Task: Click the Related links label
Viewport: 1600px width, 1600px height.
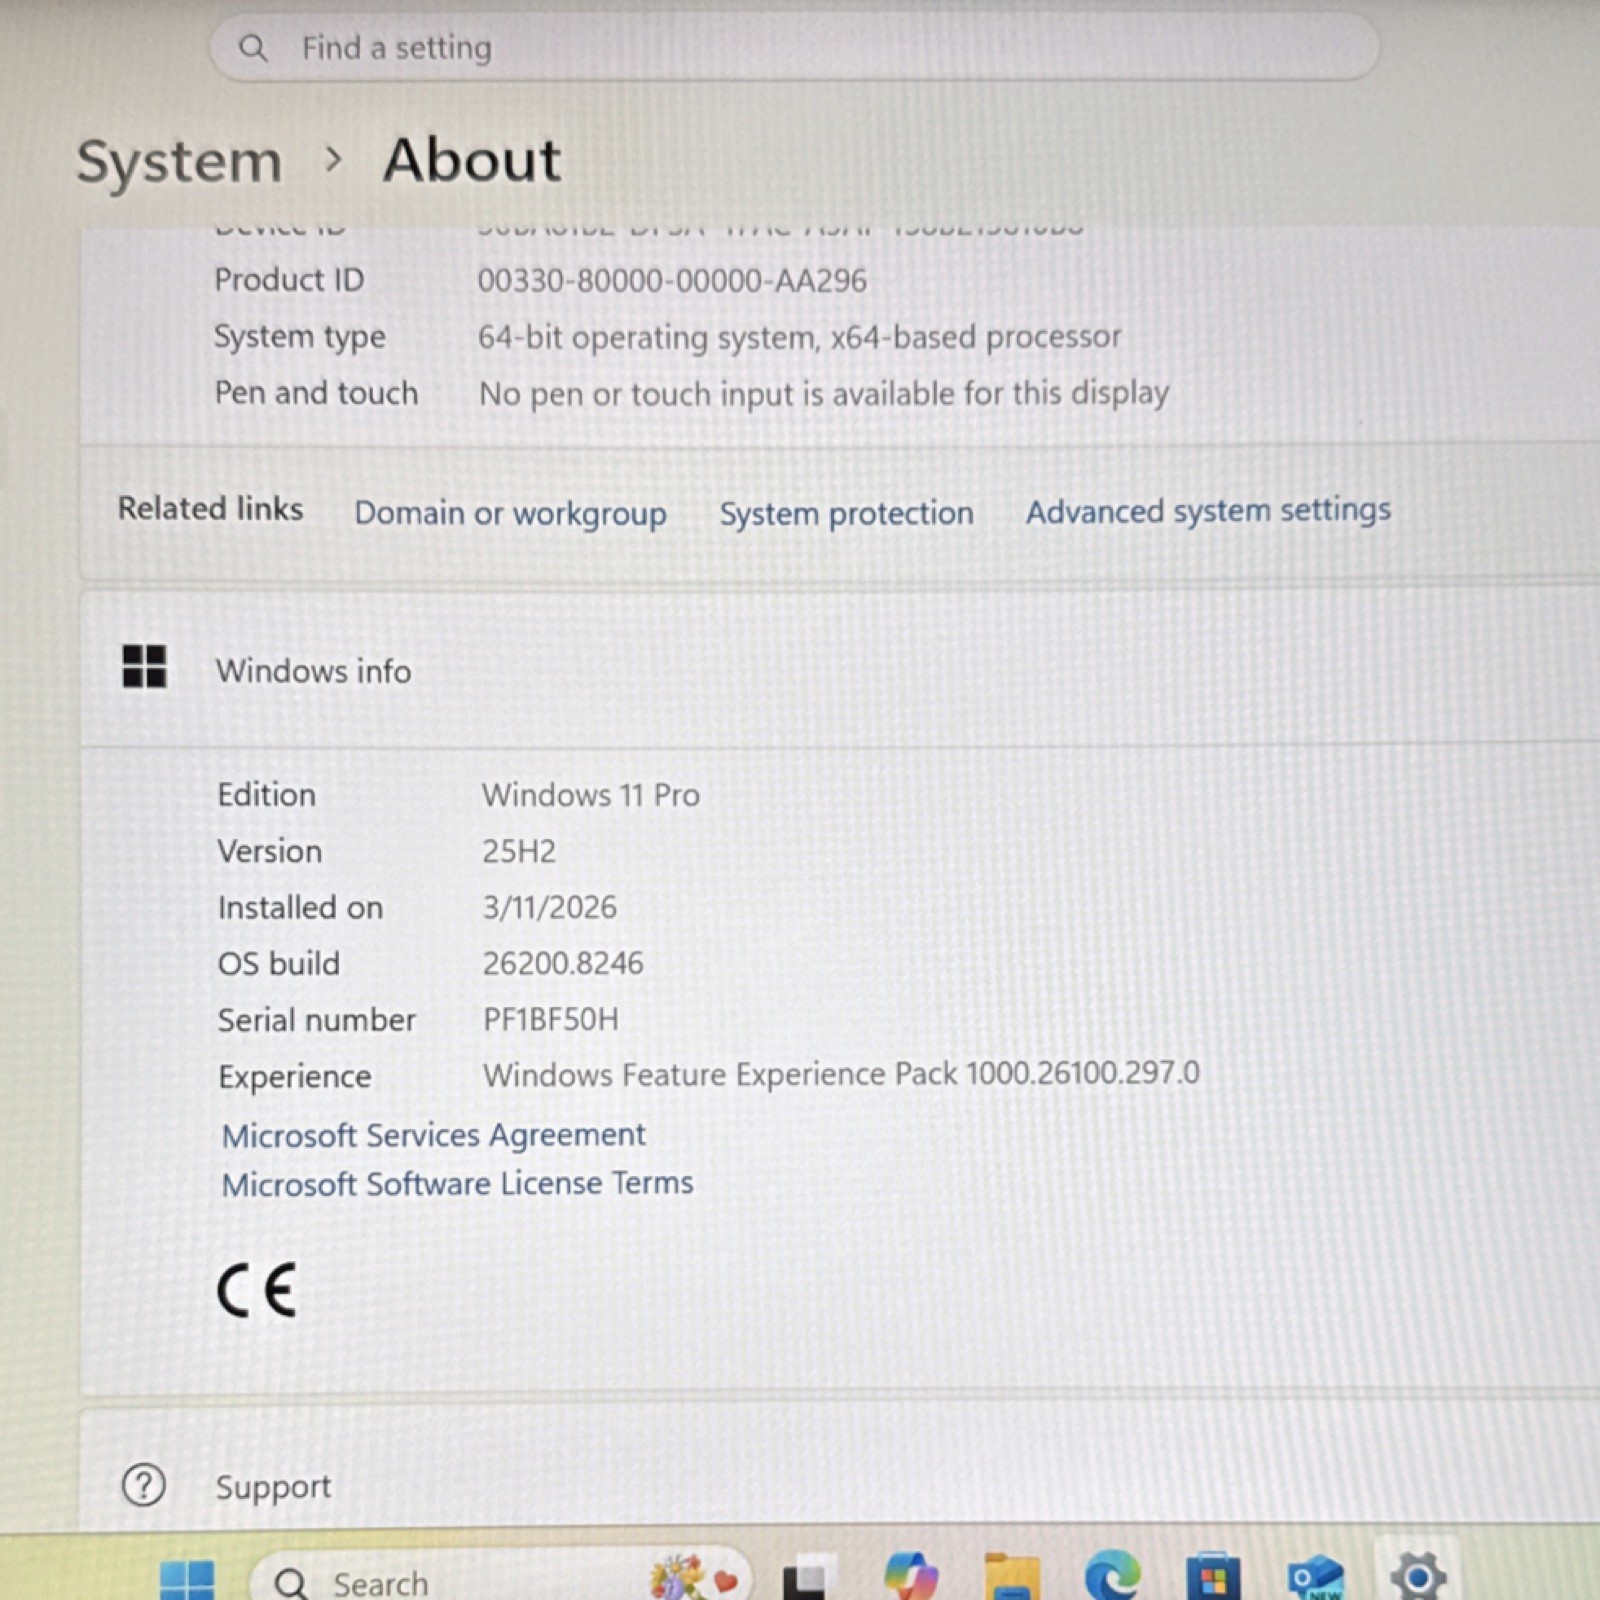Action: tap(210, 508)
